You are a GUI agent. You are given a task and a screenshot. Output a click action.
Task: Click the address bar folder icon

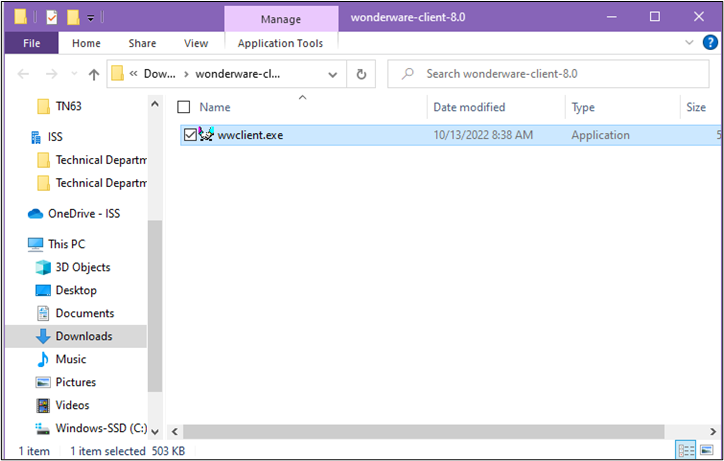pyautogui.click(x=118, y=73)
